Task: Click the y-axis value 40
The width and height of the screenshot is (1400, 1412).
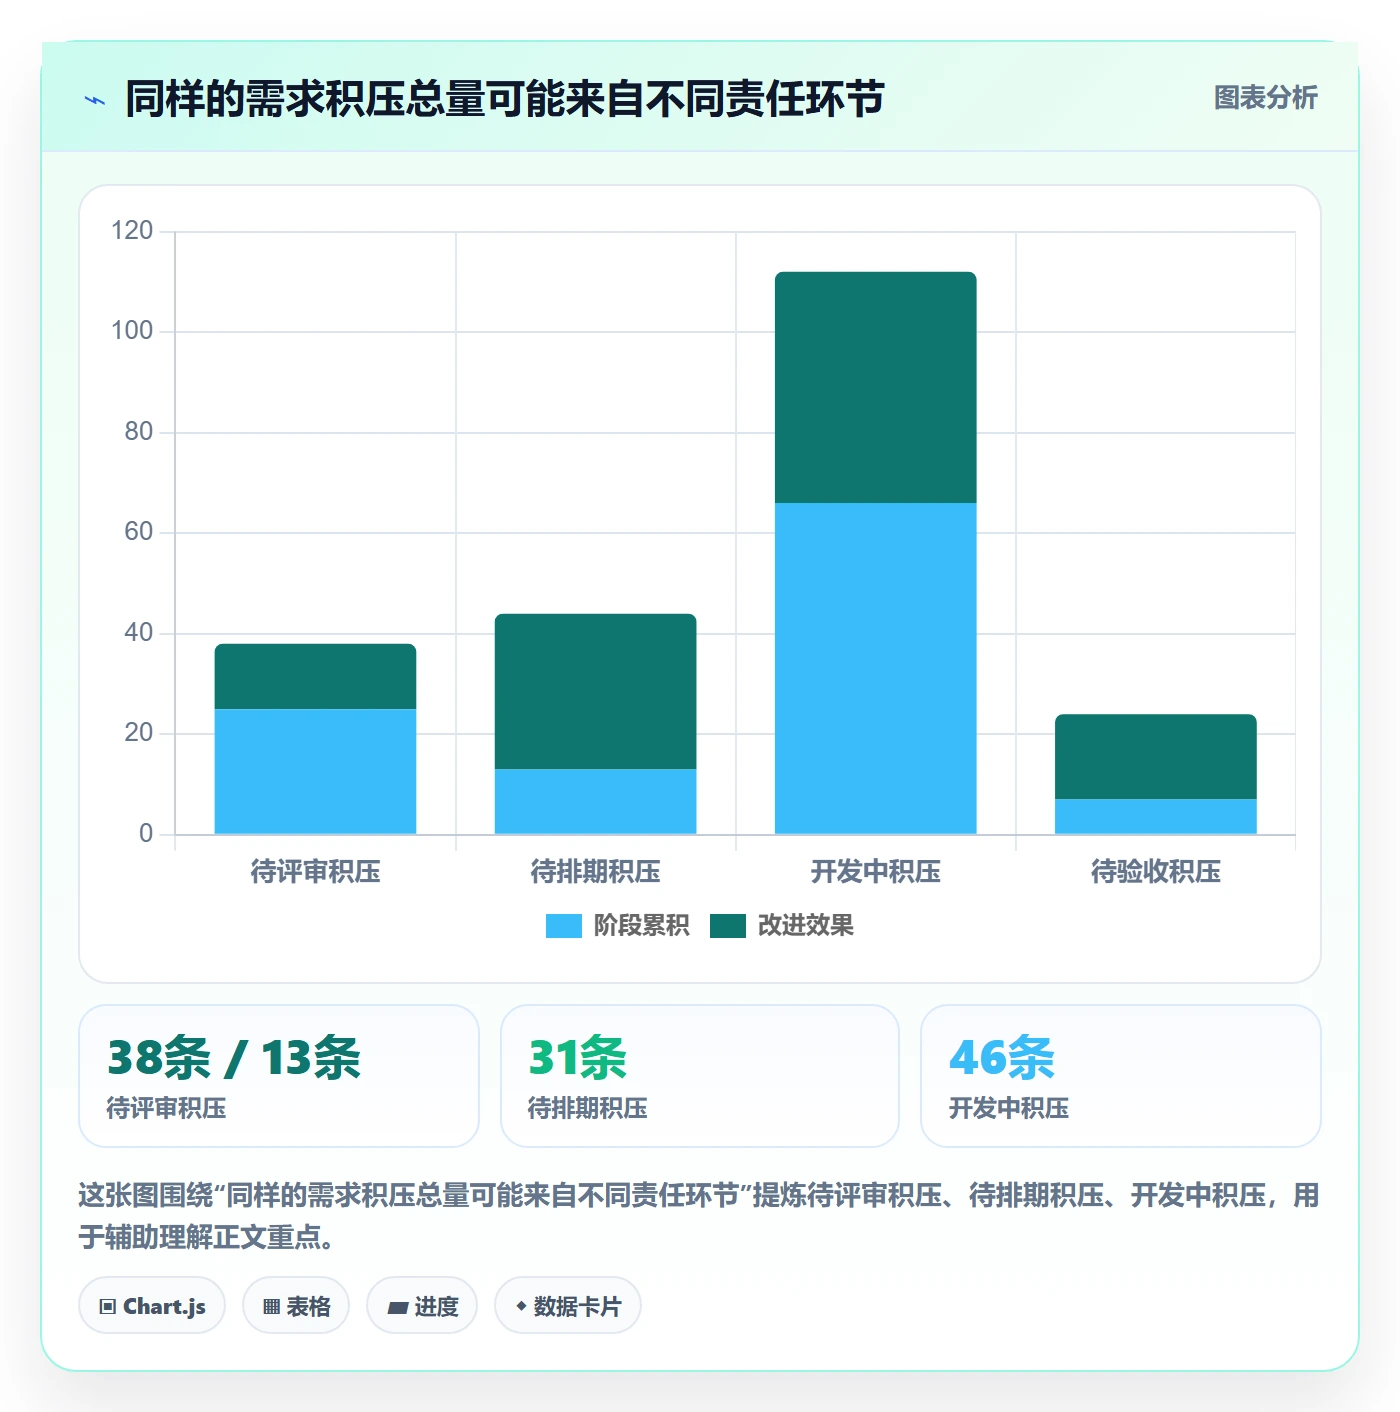Action: [x=138, y=633]
